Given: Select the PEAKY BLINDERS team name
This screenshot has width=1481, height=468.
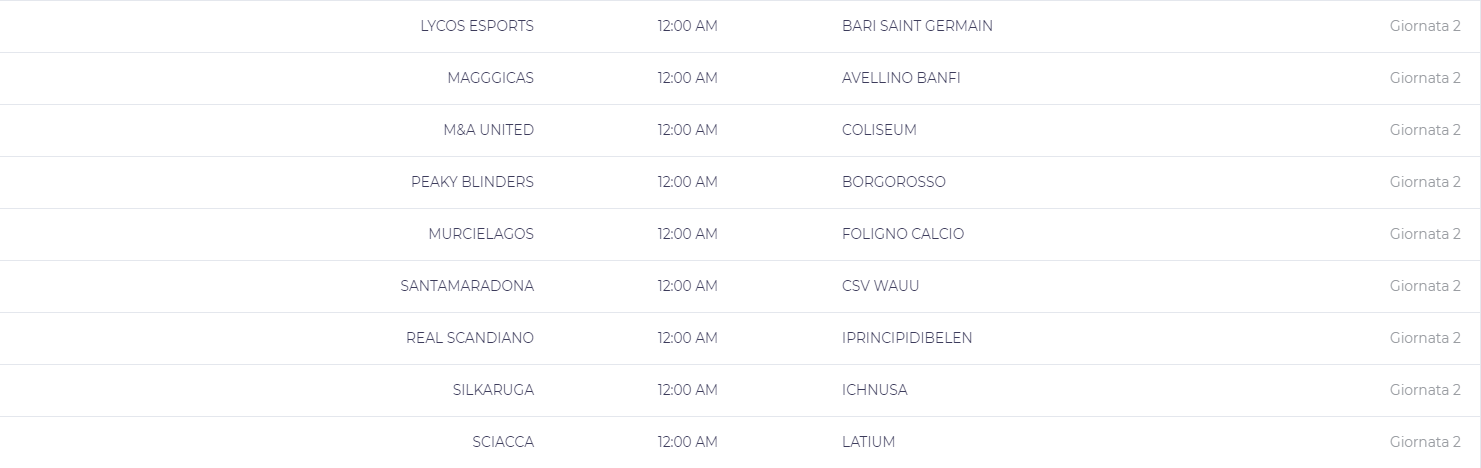Looking at the screenshot, I should pos(472,182).
